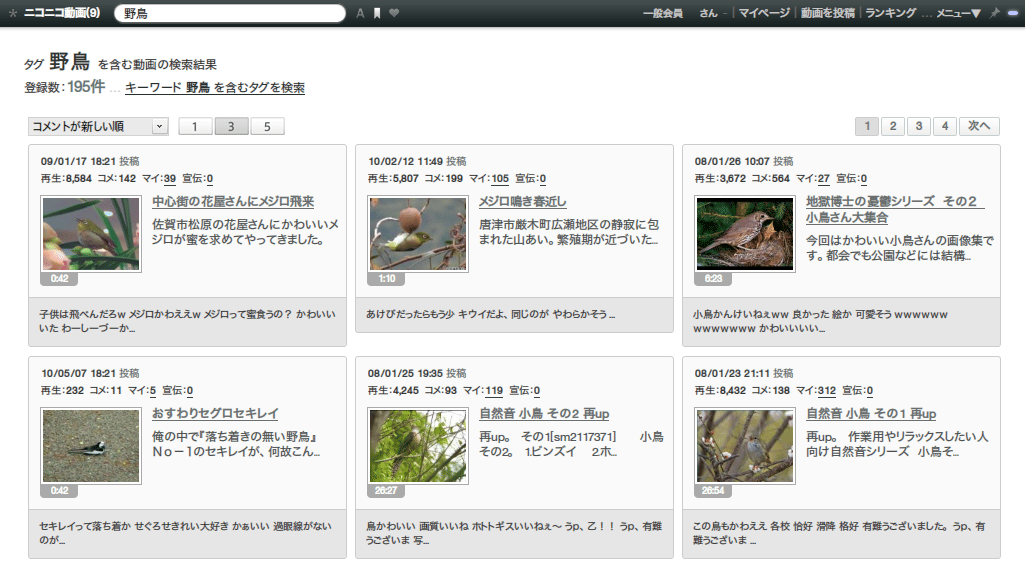Expand the メニュー▼ dropdown
This screenshot has width=1025, height=567.
[x=958, y=13]
